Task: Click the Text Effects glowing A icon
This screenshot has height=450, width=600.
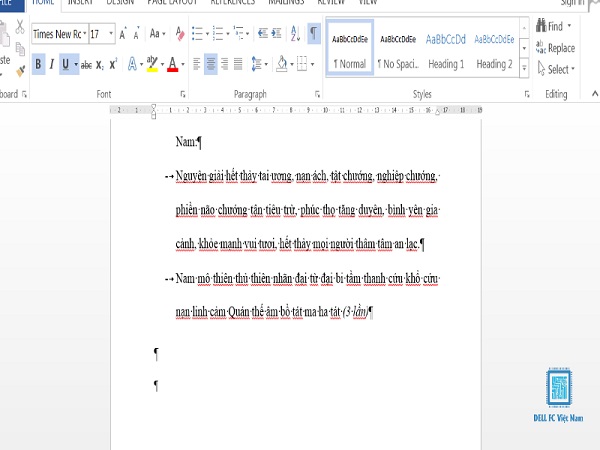Action: coord(132,64)
